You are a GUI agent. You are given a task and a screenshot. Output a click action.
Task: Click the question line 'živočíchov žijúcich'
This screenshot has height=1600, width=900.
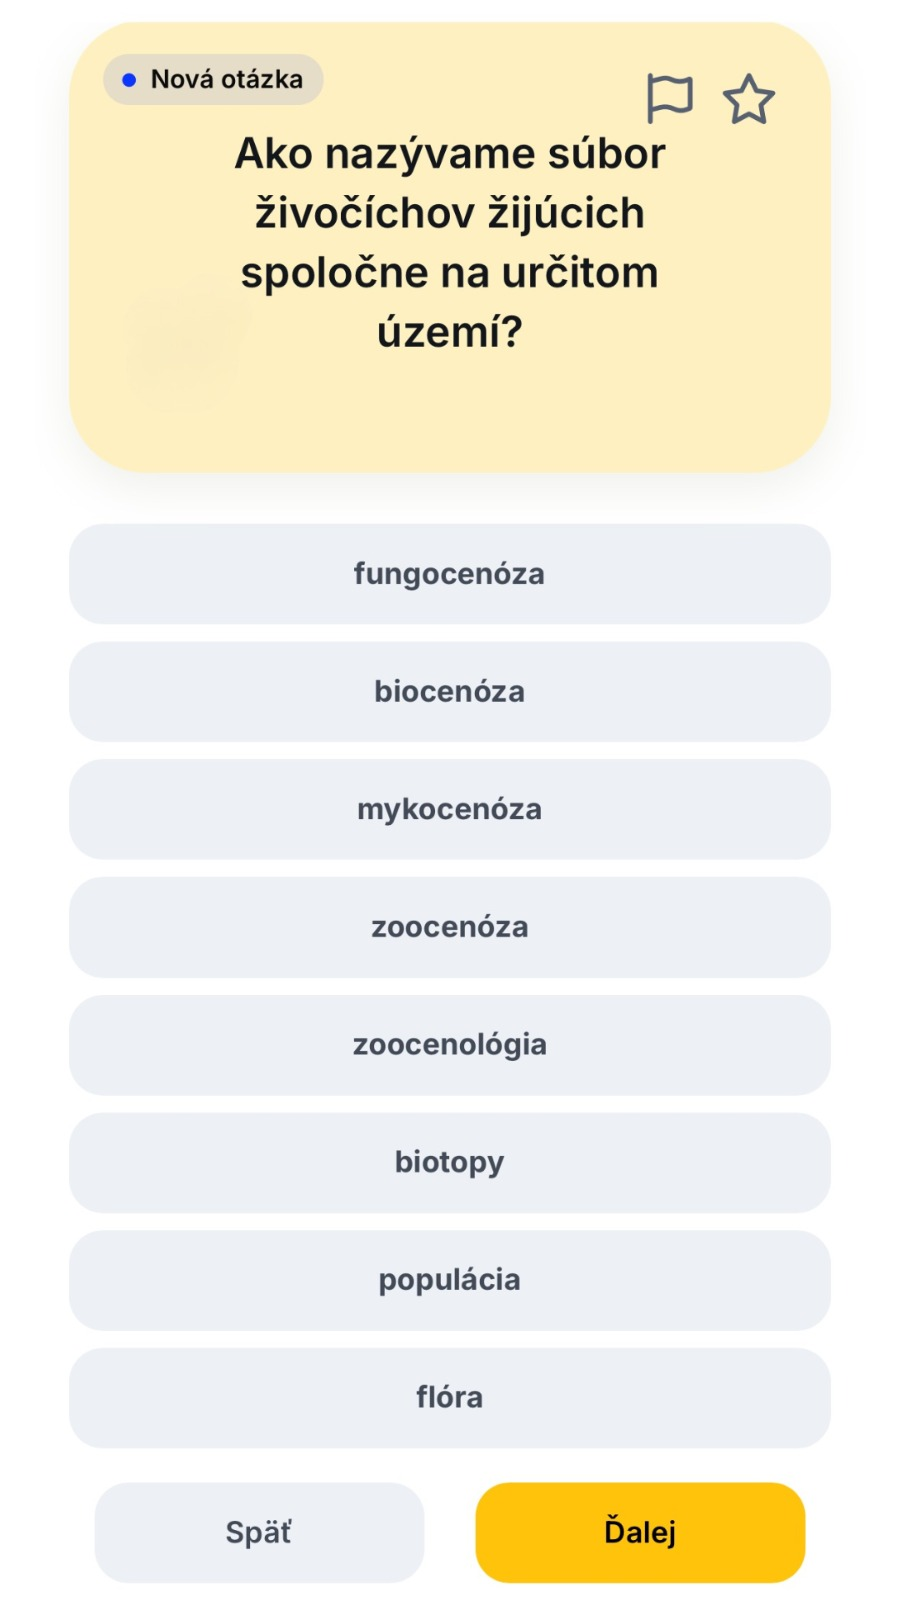click(449, 213)
